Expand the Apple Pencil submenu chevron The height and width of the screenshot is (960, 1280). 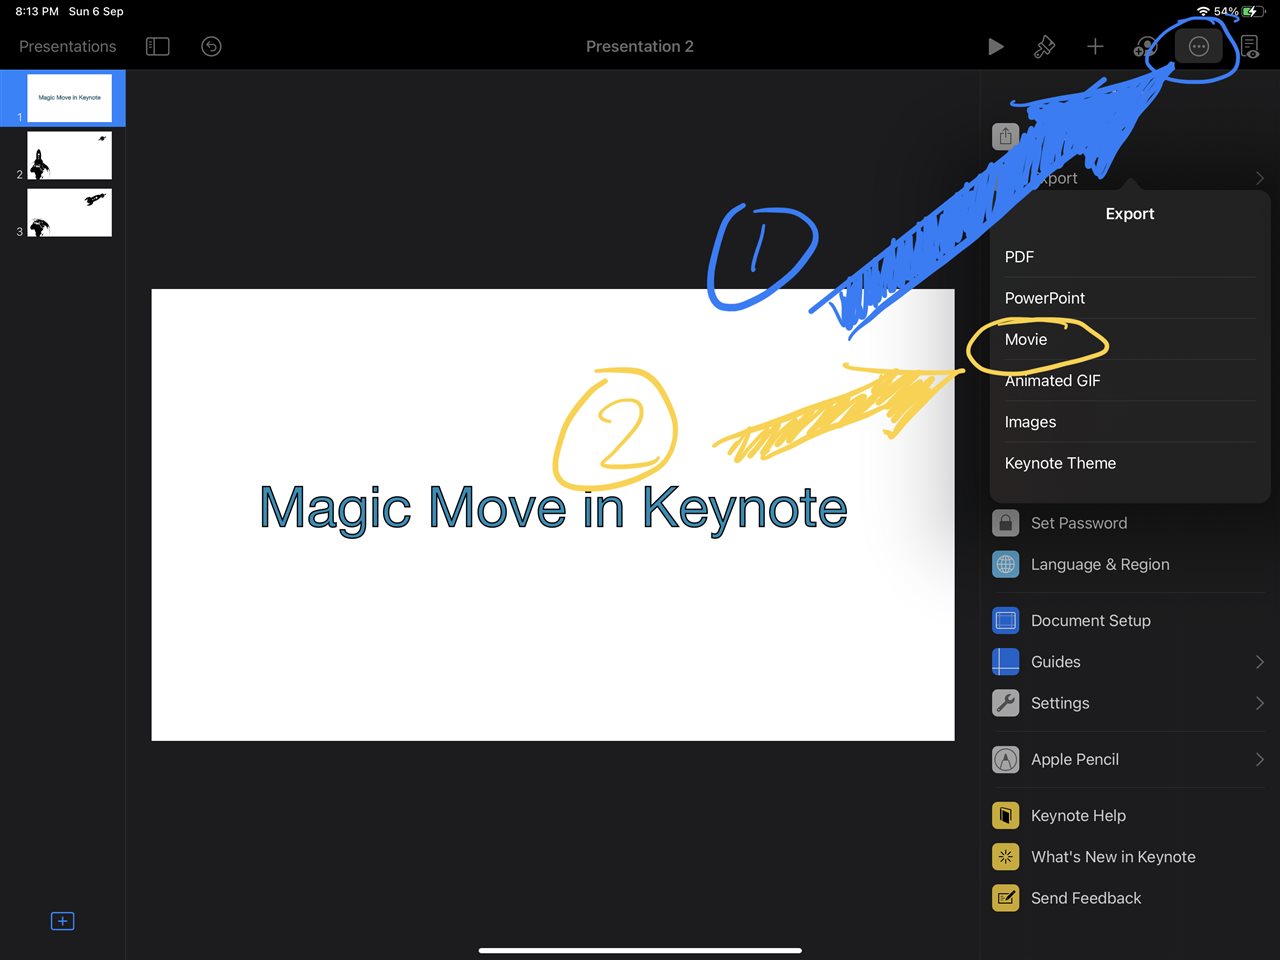(x=1259, y=759)
